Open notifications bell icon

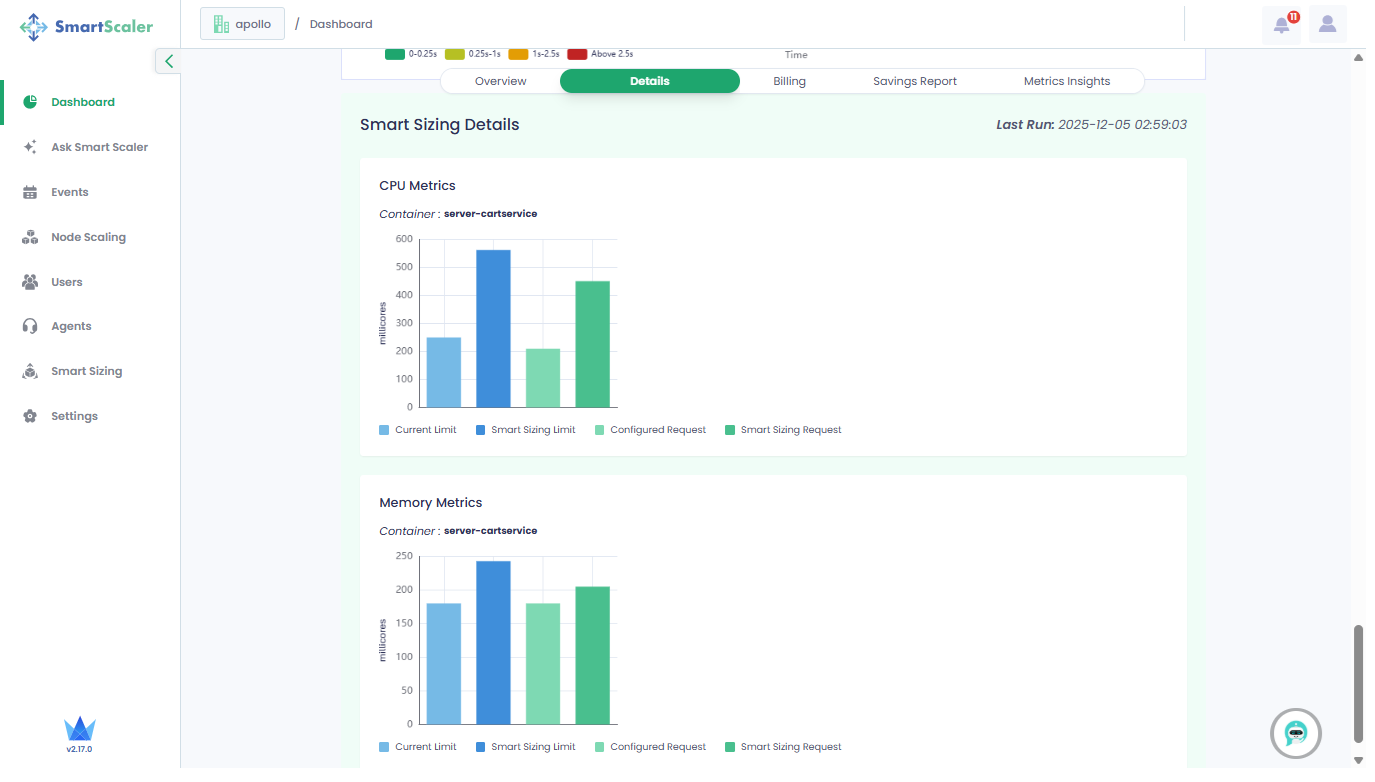(x=1282, y=25)
